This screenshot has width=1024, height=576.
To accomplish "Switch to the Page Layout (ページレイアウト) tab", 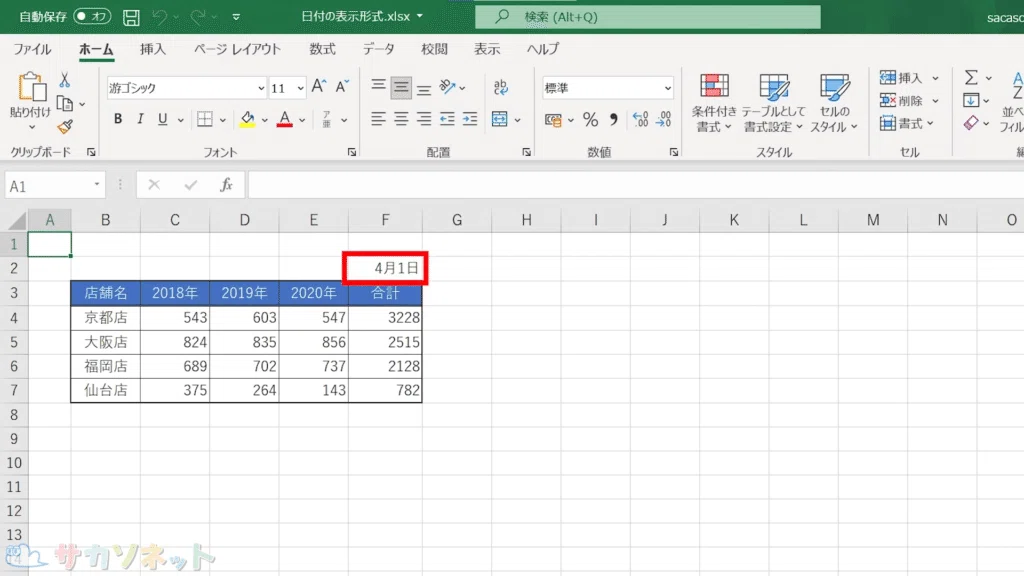I will pos(236,49).
